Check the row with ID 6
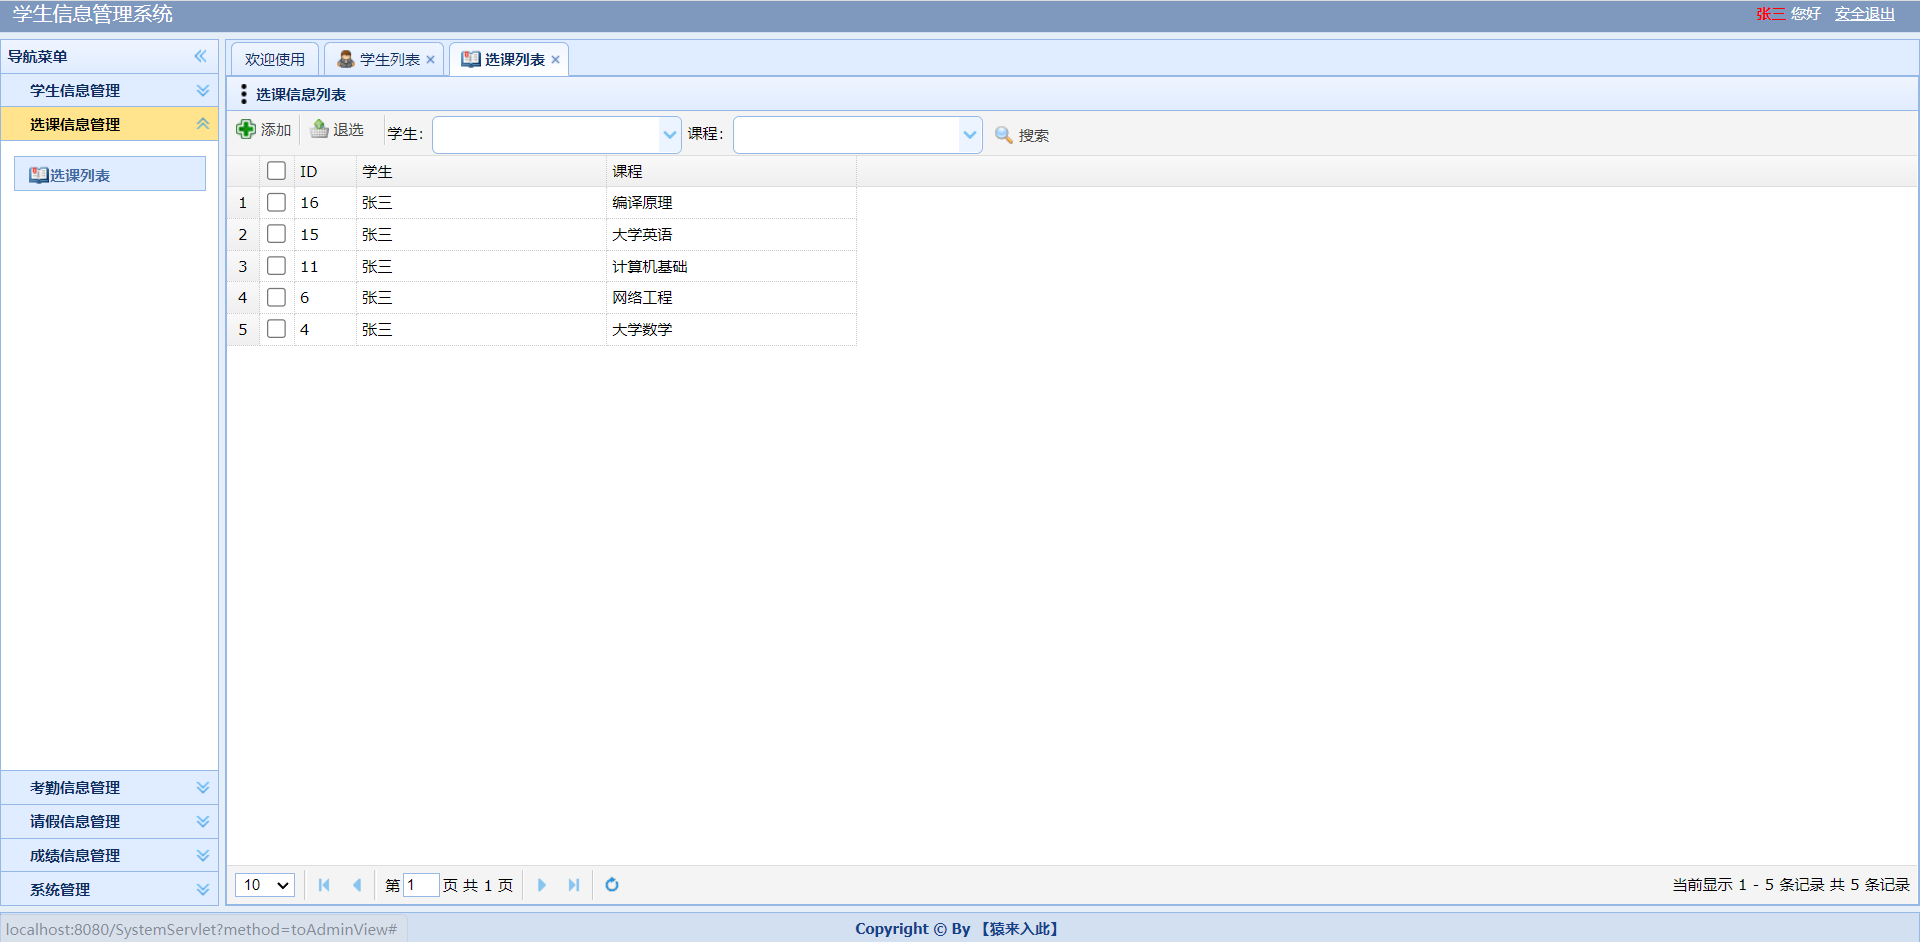The width and height of the screenshot is (1920, 942). coord(277,297)
